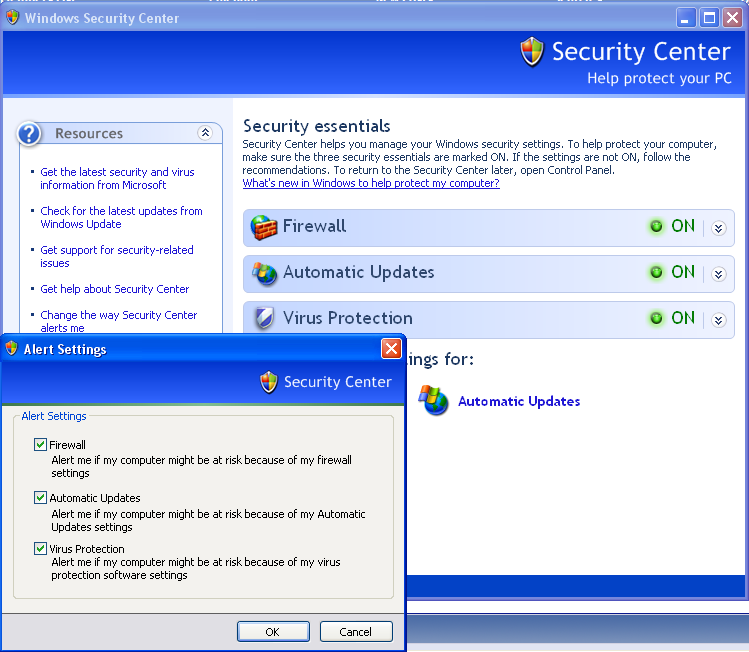Open Check for latest updates from Windows Update
The image size is (749, 652).
(121, 217)
